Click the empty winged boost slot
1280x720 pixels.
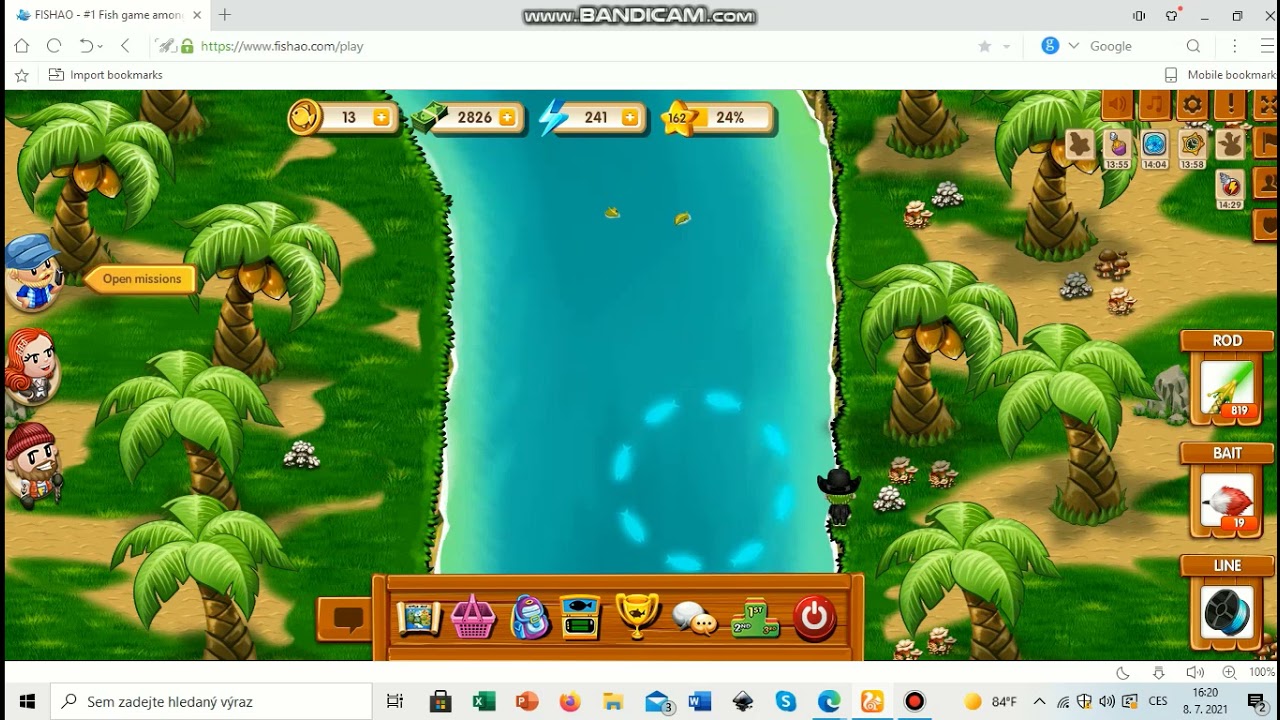(1229, 145)
